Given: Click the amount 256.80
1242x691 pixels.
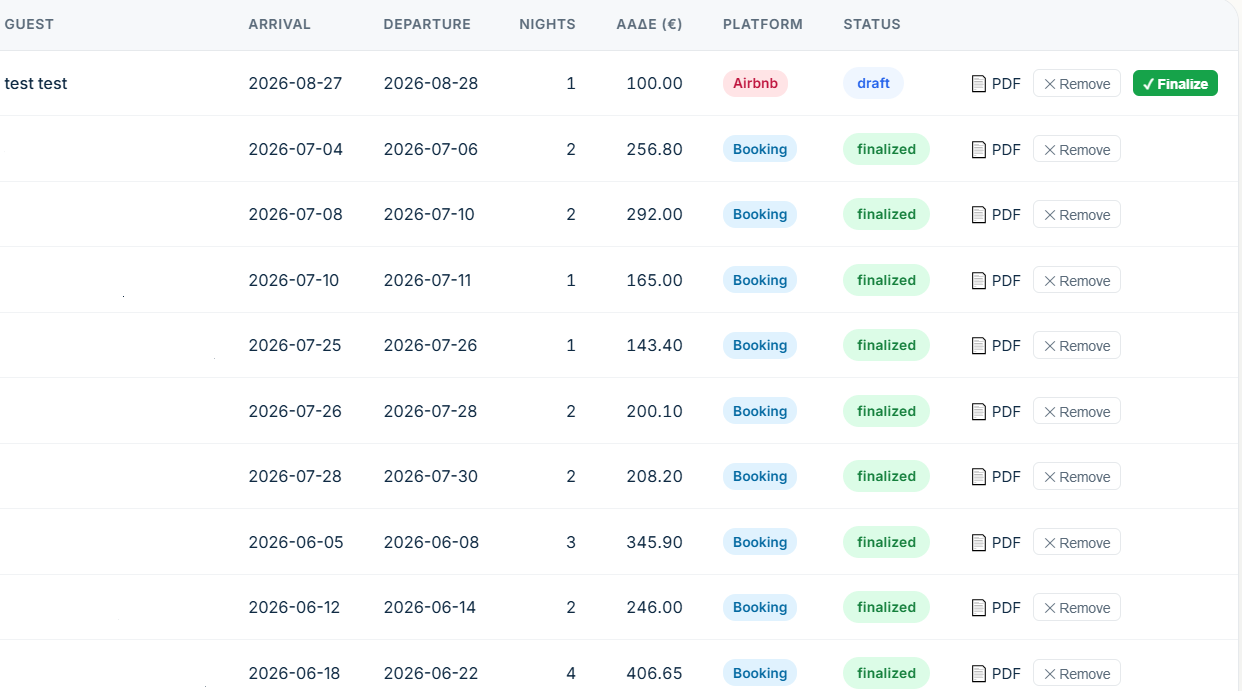Looking at the screenshot, I should click(x=655, y=149).
